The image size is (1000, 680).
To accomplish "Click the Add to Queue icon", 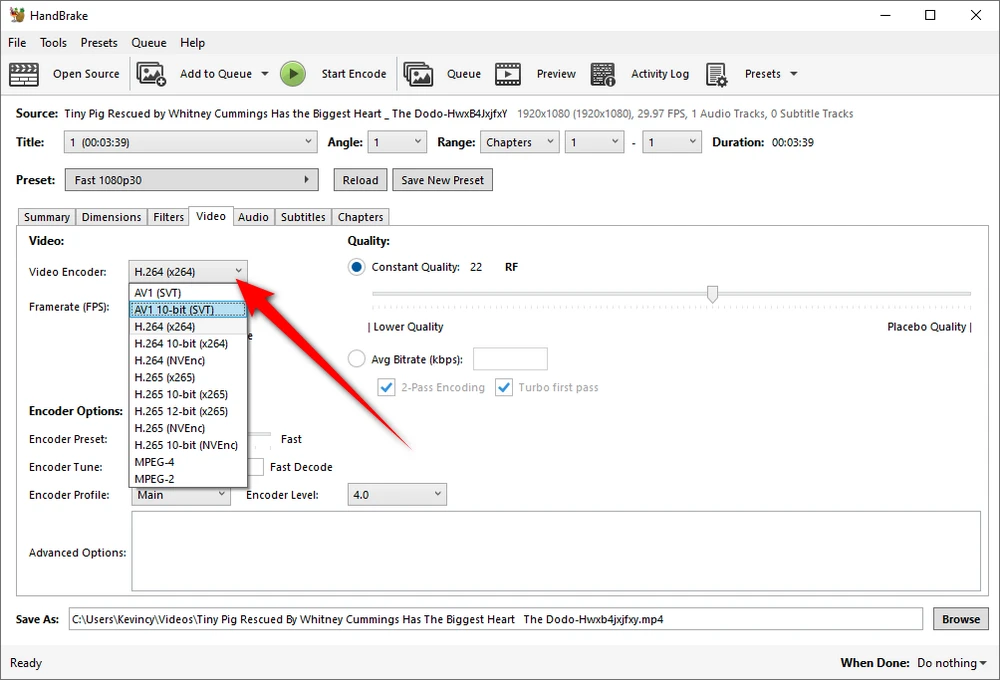I will (151, 74).
